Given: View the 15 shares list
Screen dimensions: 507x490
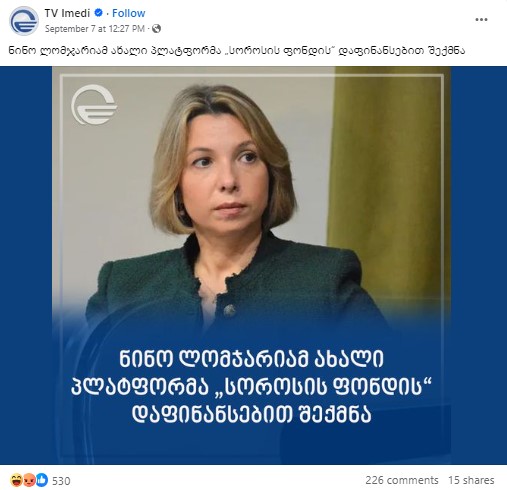Looking at the screenshot, I should click(x=471, y=480).
